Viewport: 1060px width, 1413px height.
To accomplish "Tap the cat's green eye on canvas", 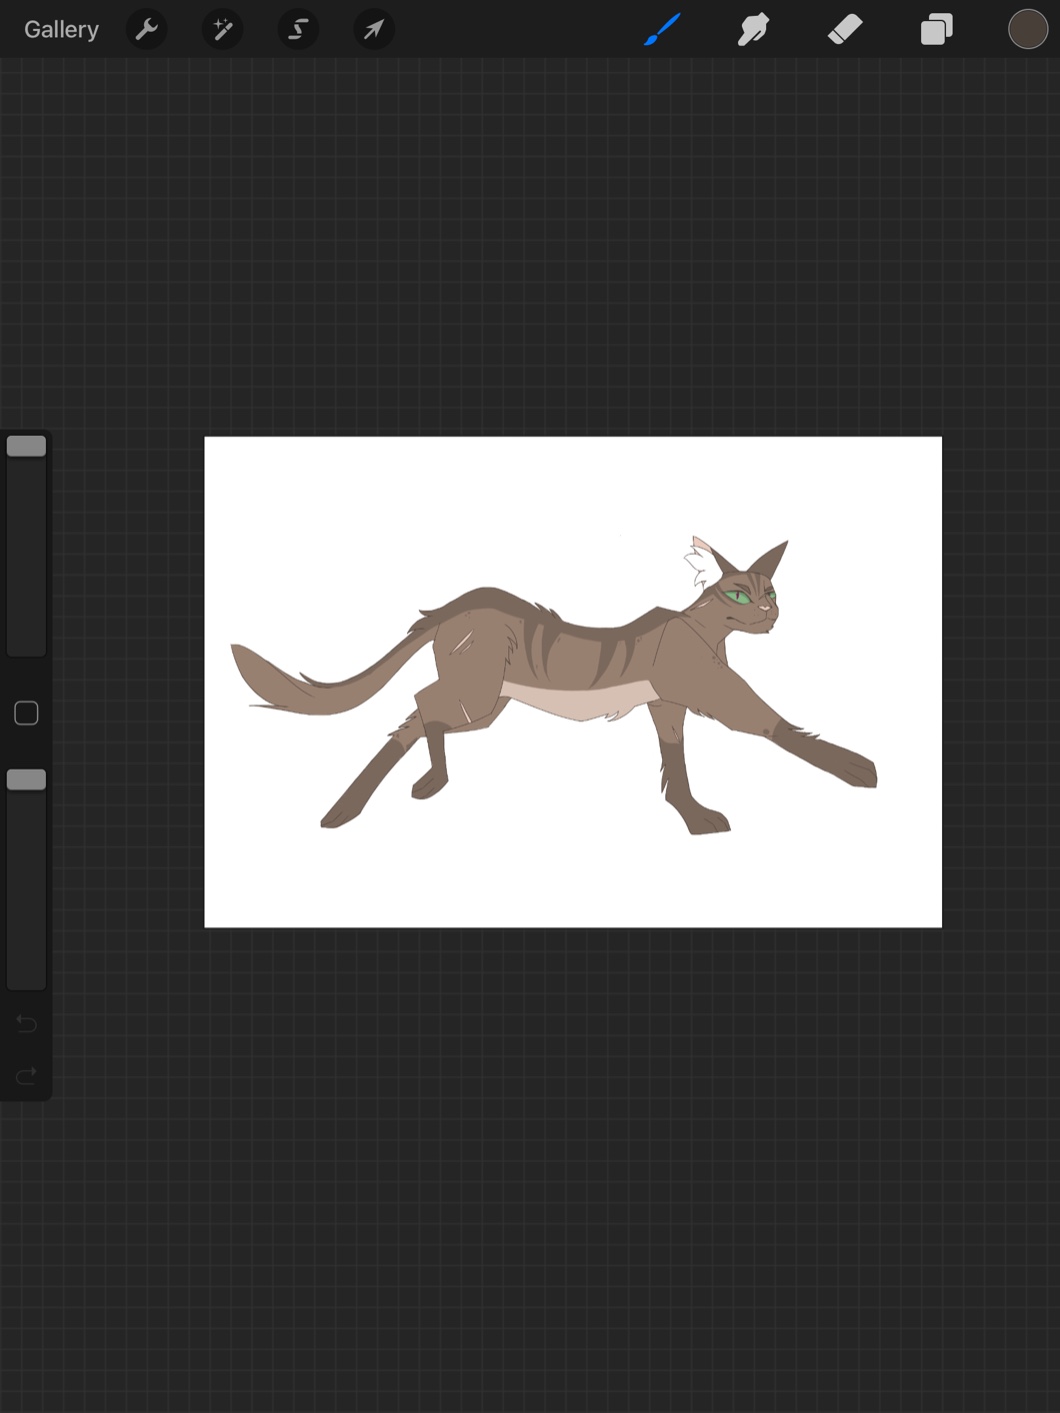I will point(738,597).
